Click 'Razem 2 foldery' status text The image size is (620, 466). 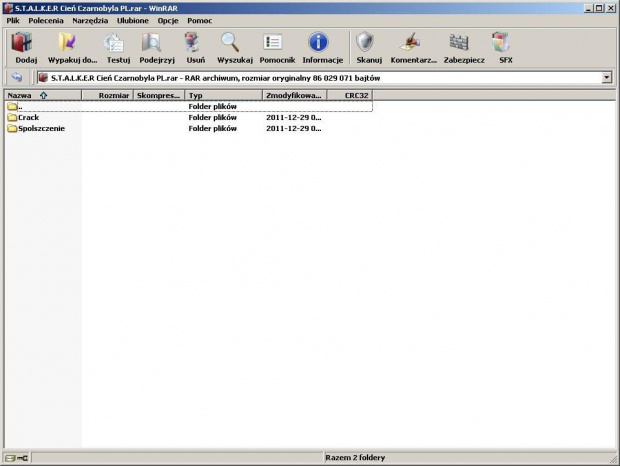(355, 458)
